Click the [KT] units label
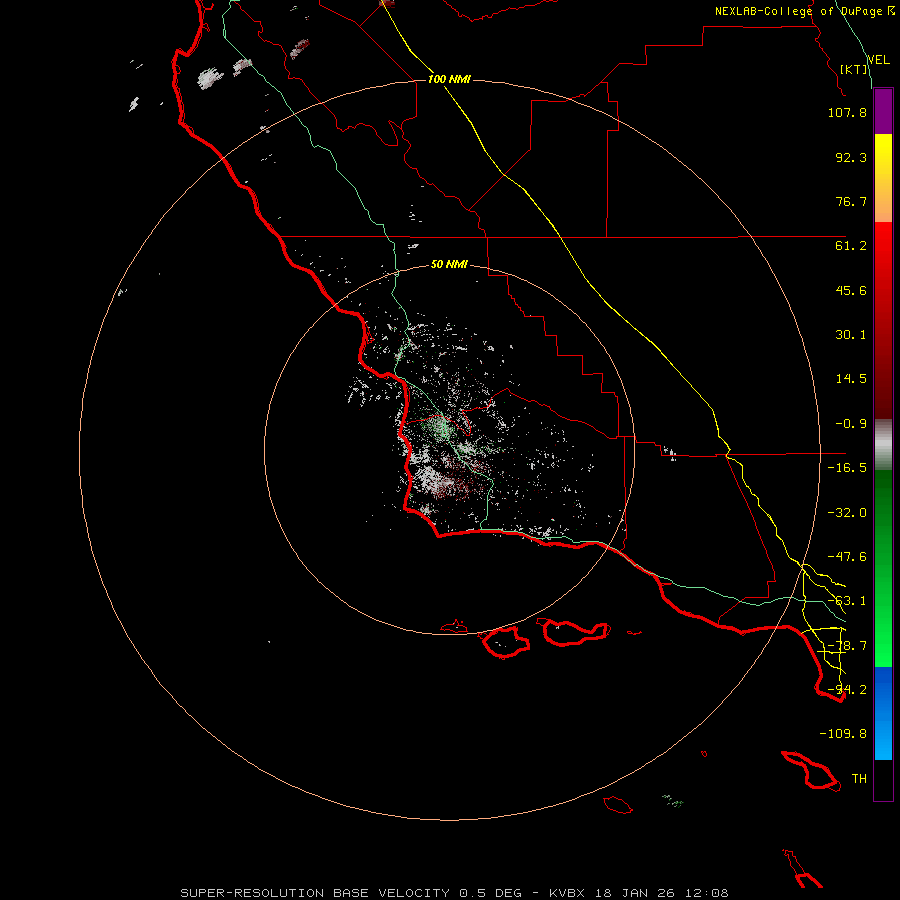 pos(854,69)
